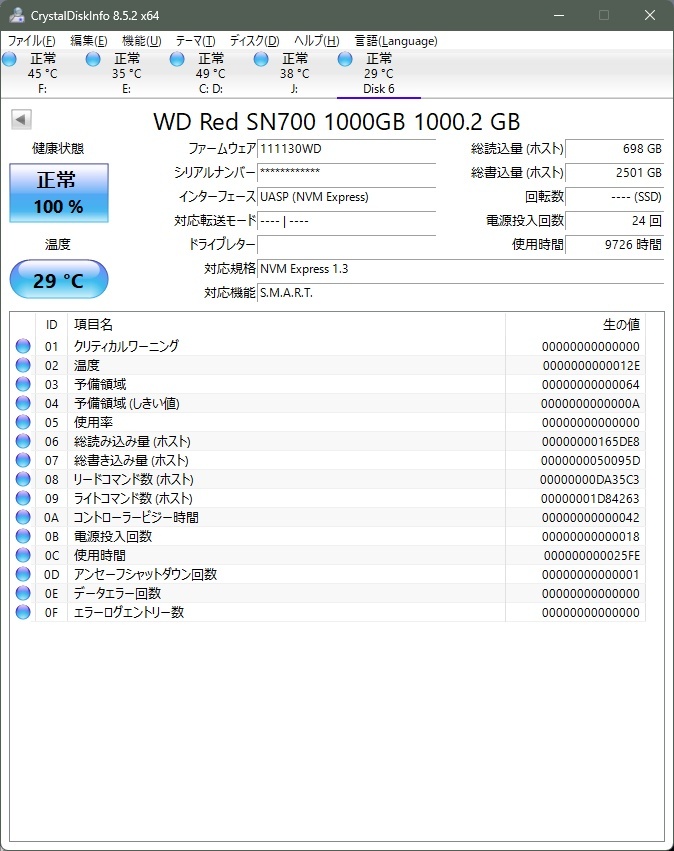The width and height of the screenshot is (674, 851).
Task: Click the blue status dot for ID 0B
Action: click(x=23, y=536)
